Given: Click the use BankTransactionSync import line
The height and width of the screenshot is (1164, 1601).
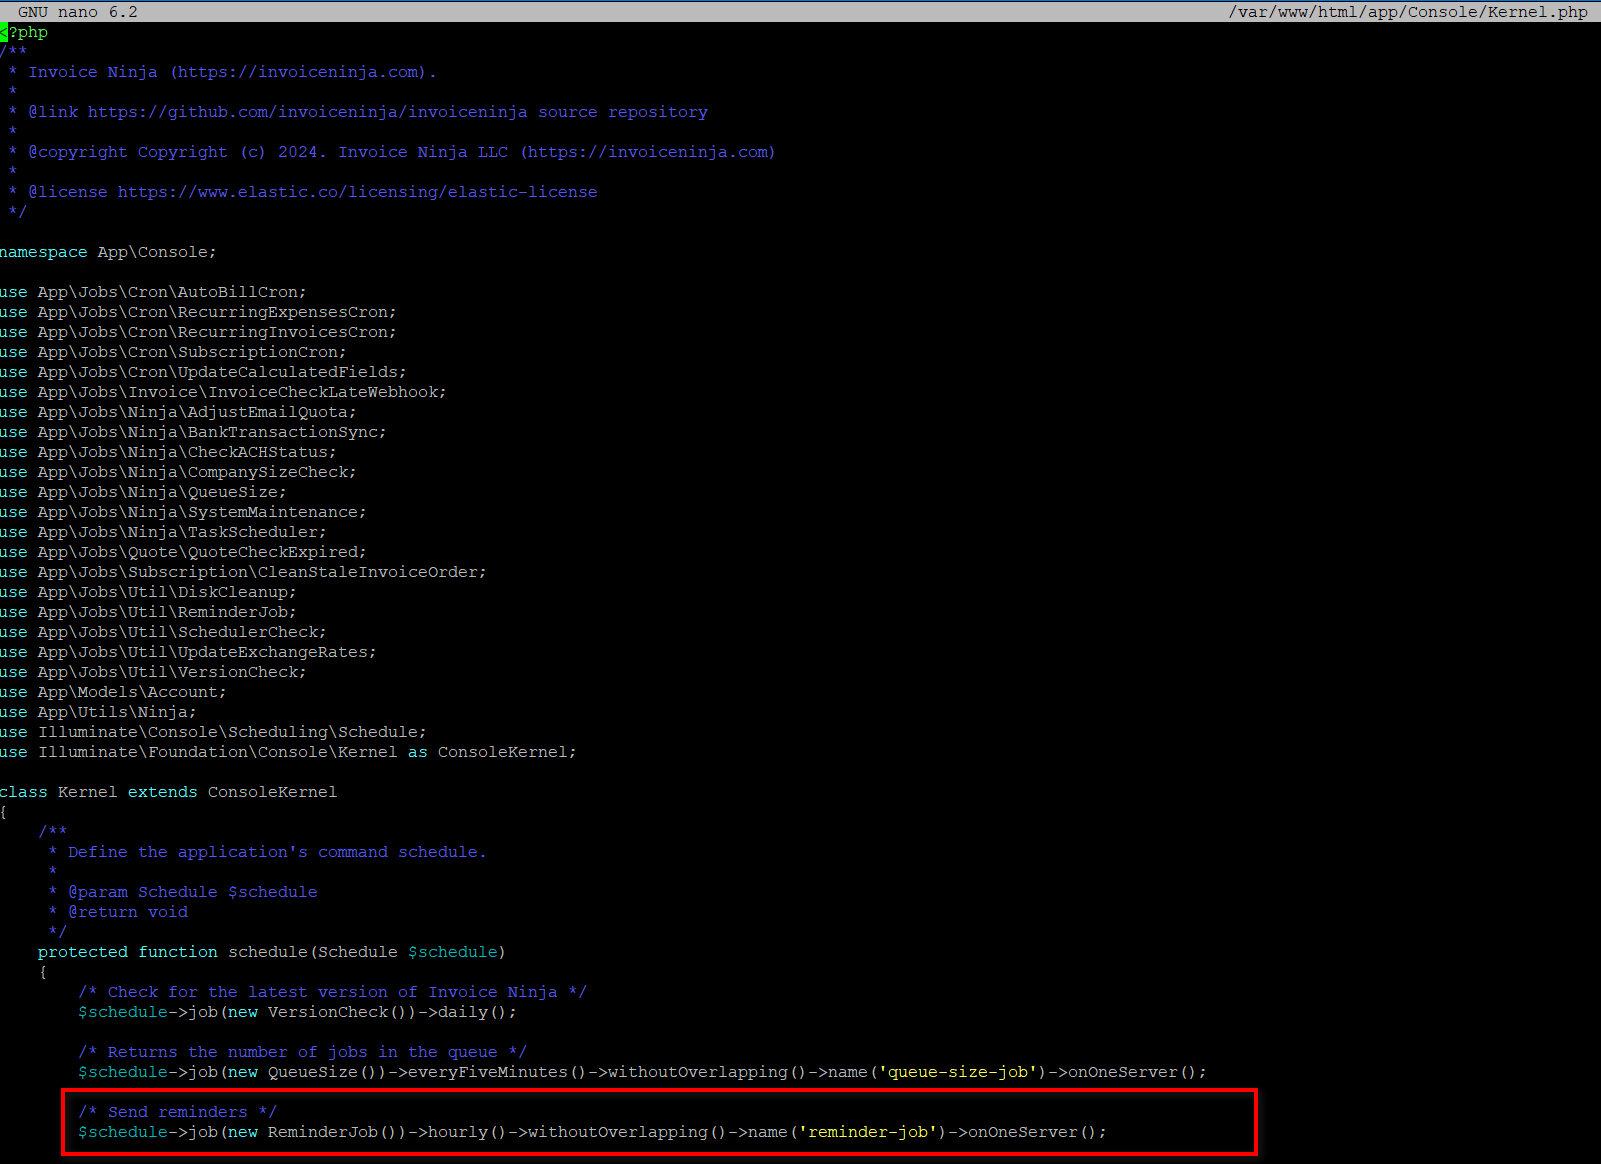Looking at the screenshot, I should coord(193,432).
